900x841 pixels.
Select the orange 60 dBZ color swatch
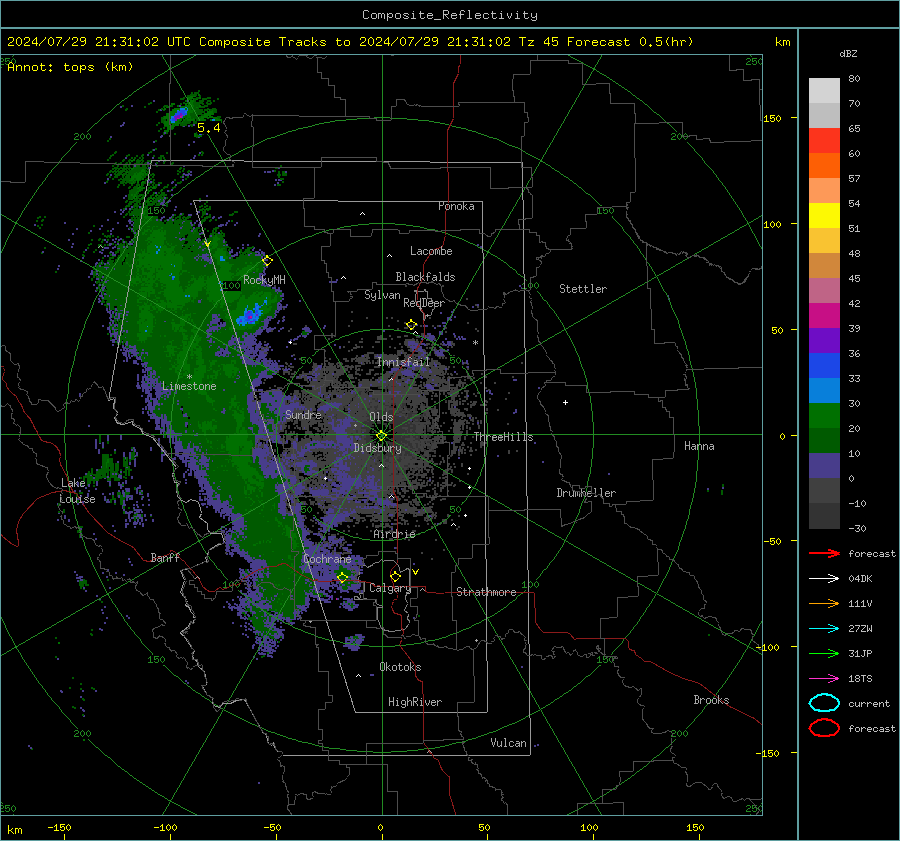pos(824,165)
